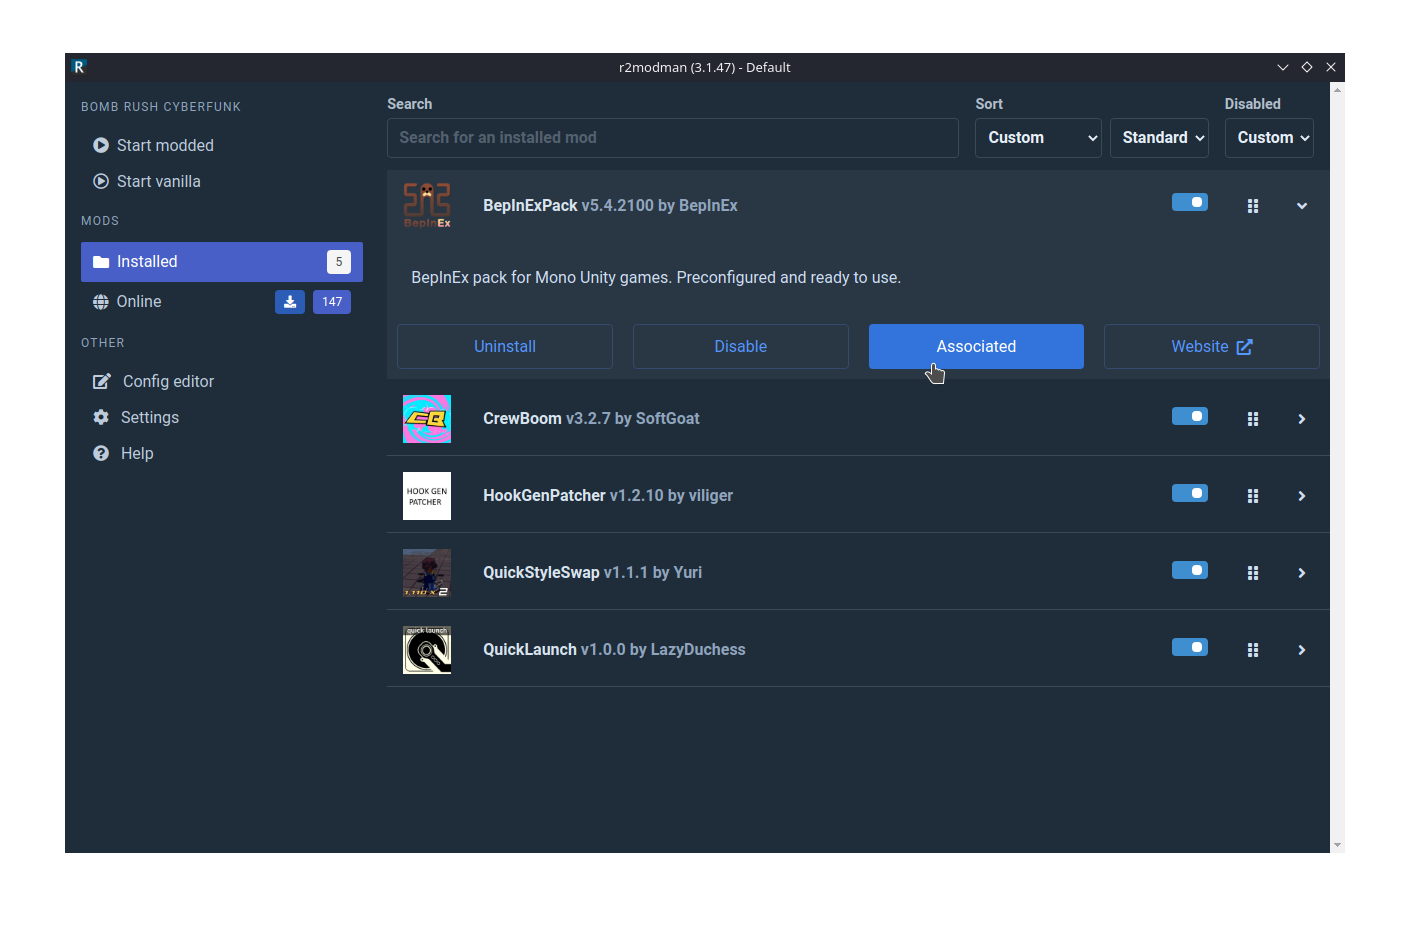Viewport: 1410px width, 930px height.
Task: Click the HookGenPatcher v1.2.10 by viliger title
Action: [608, 496]
